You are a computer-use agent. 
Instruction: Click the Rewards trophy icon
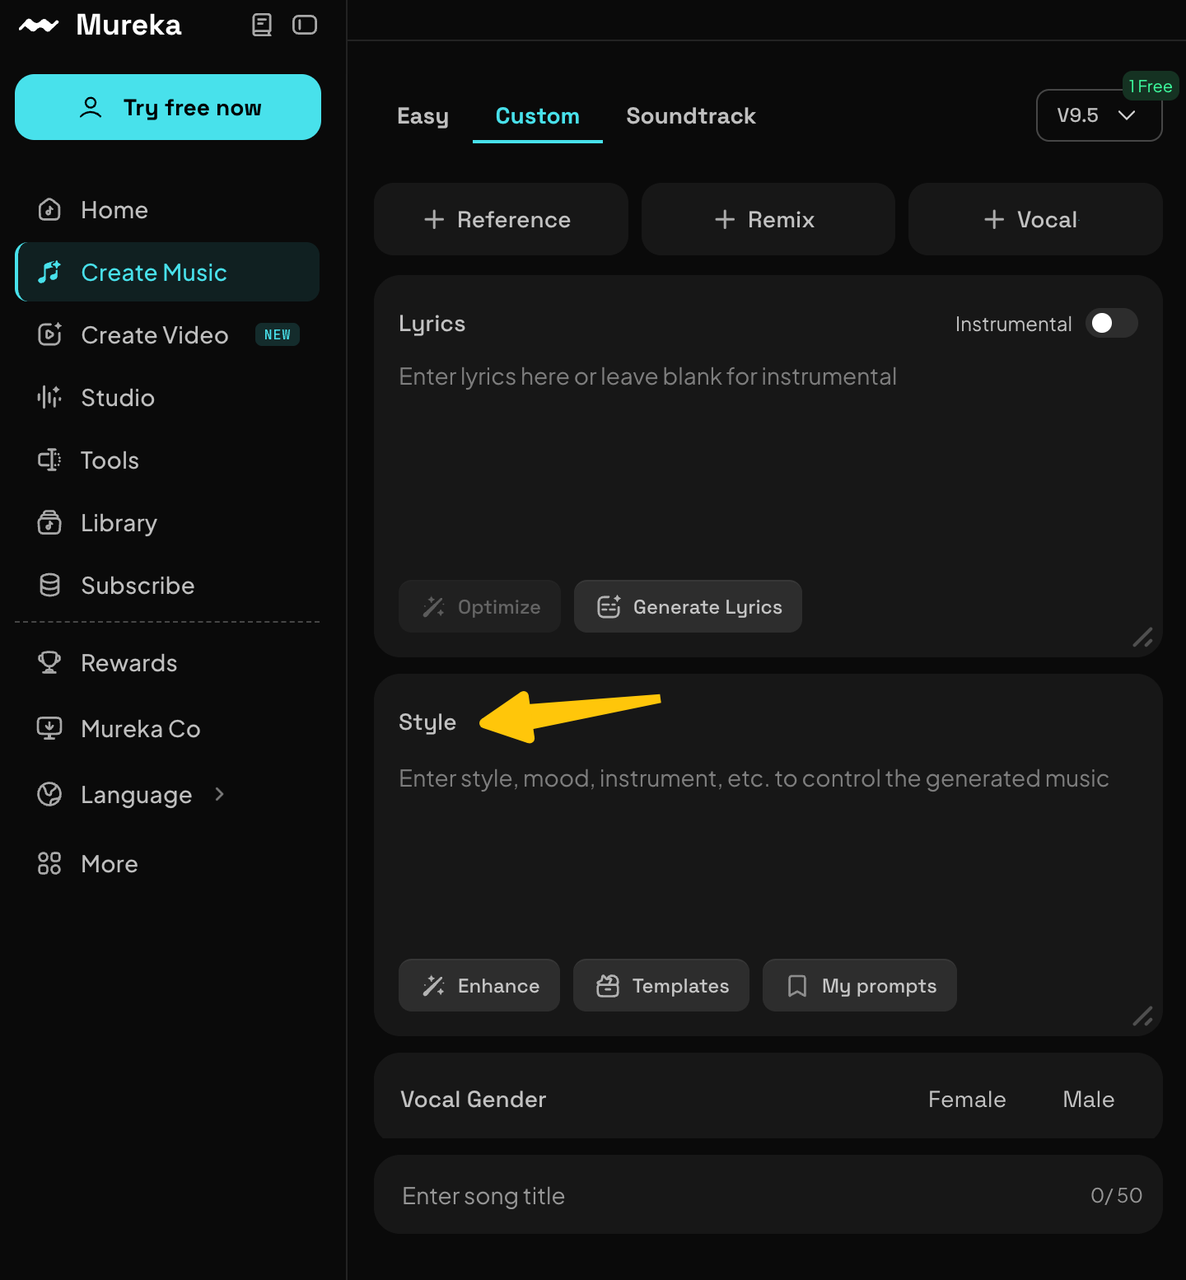click(49, 662)
